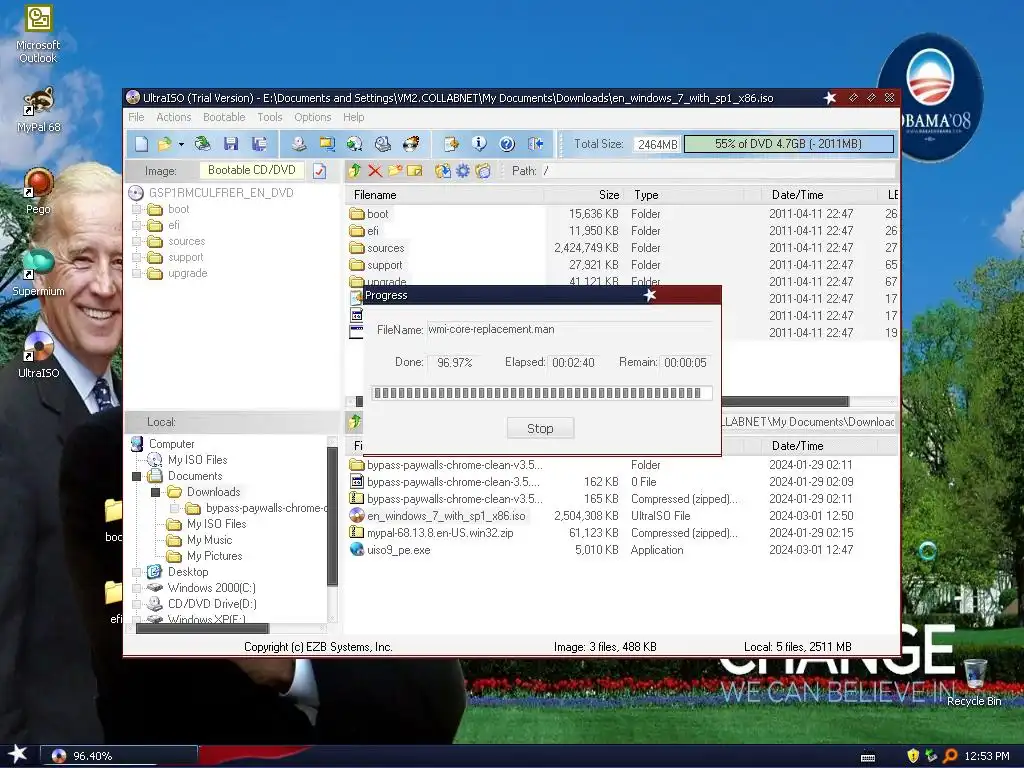The height and width of the screenshot is (768, 1024).
Task: Select en_windows_7_with_sp1_x86.iso in local files
Action: click(x=446, y=516)
